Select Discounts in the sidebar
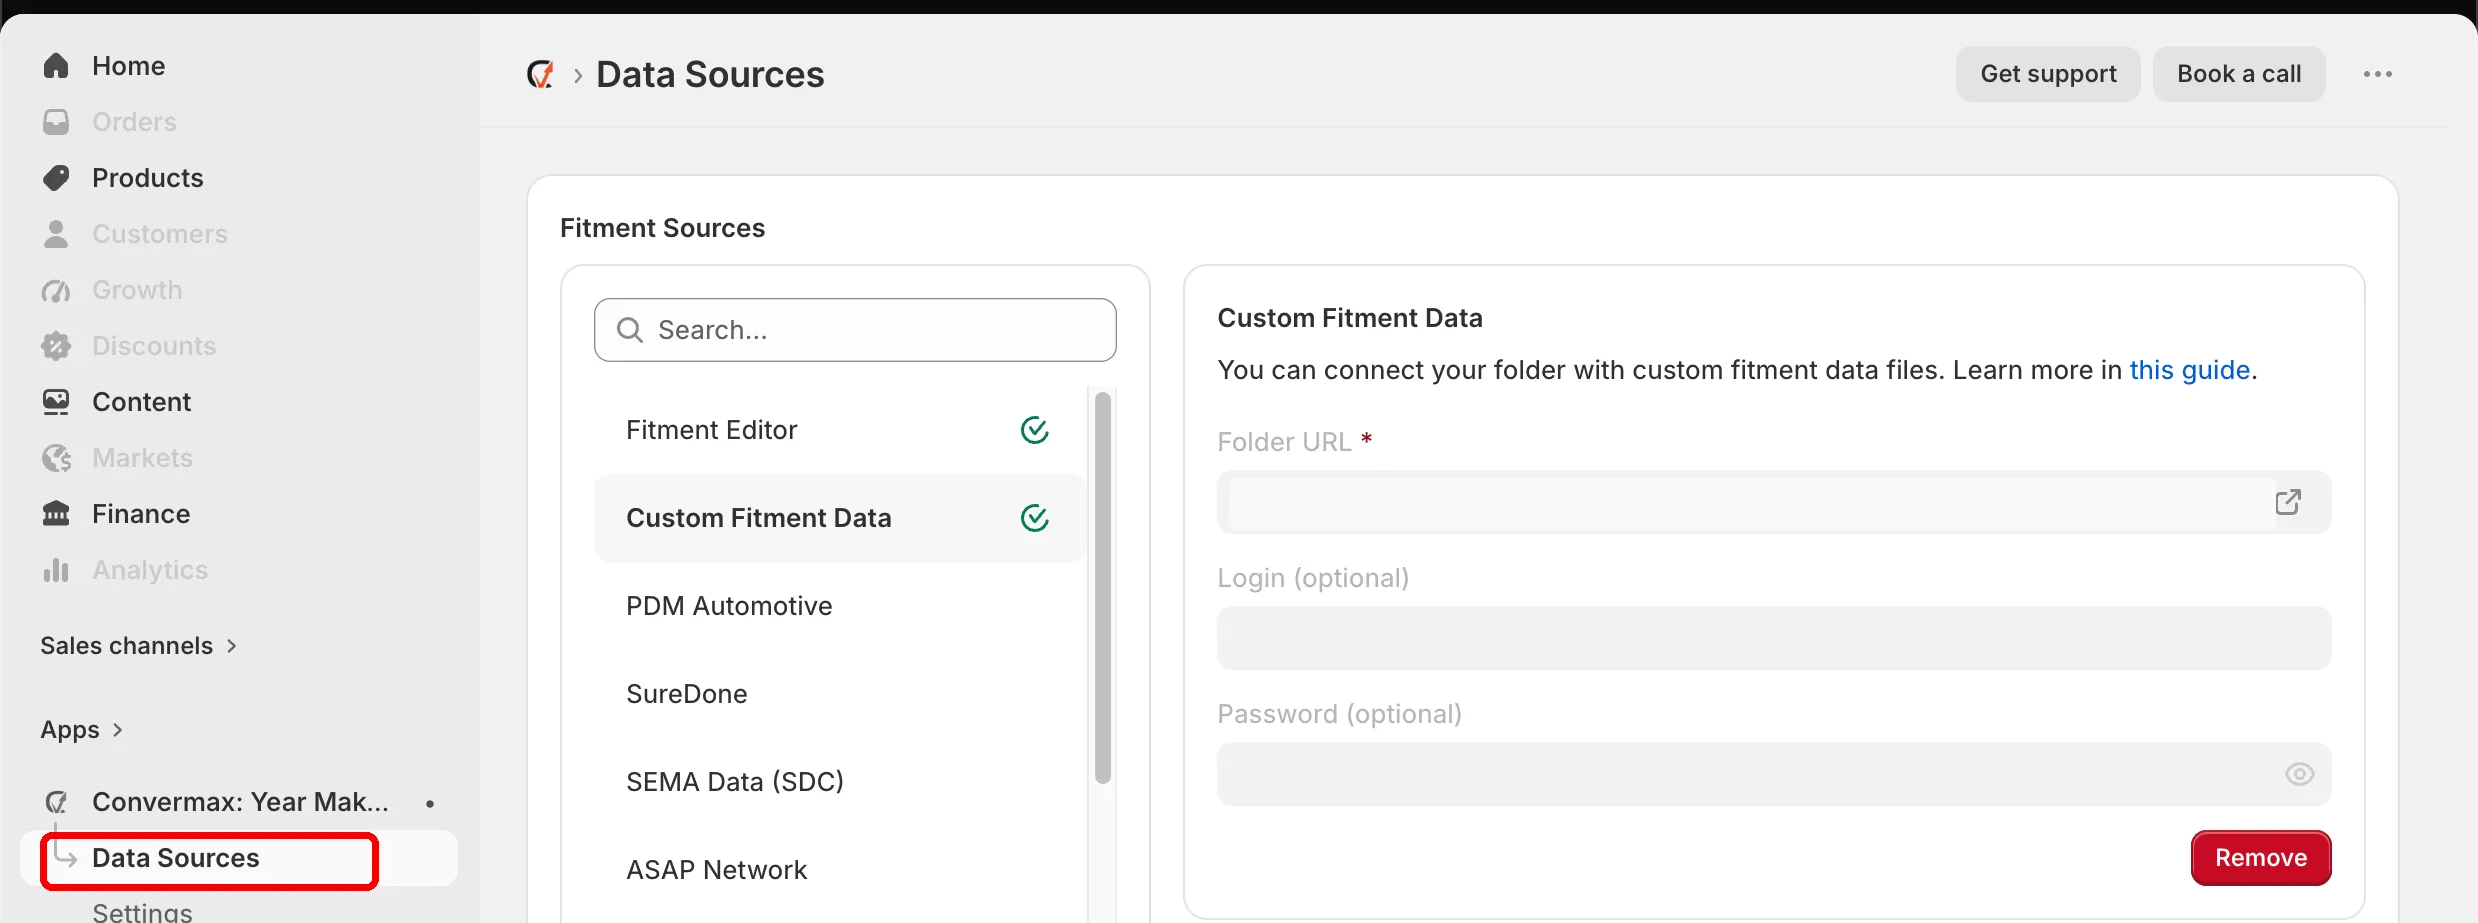Viewport: 2478px width, 923px height. point(154,346)
